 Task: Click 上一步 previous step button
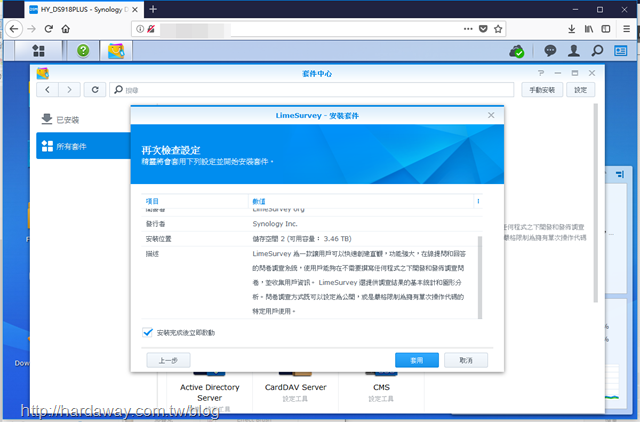[168, 360]
